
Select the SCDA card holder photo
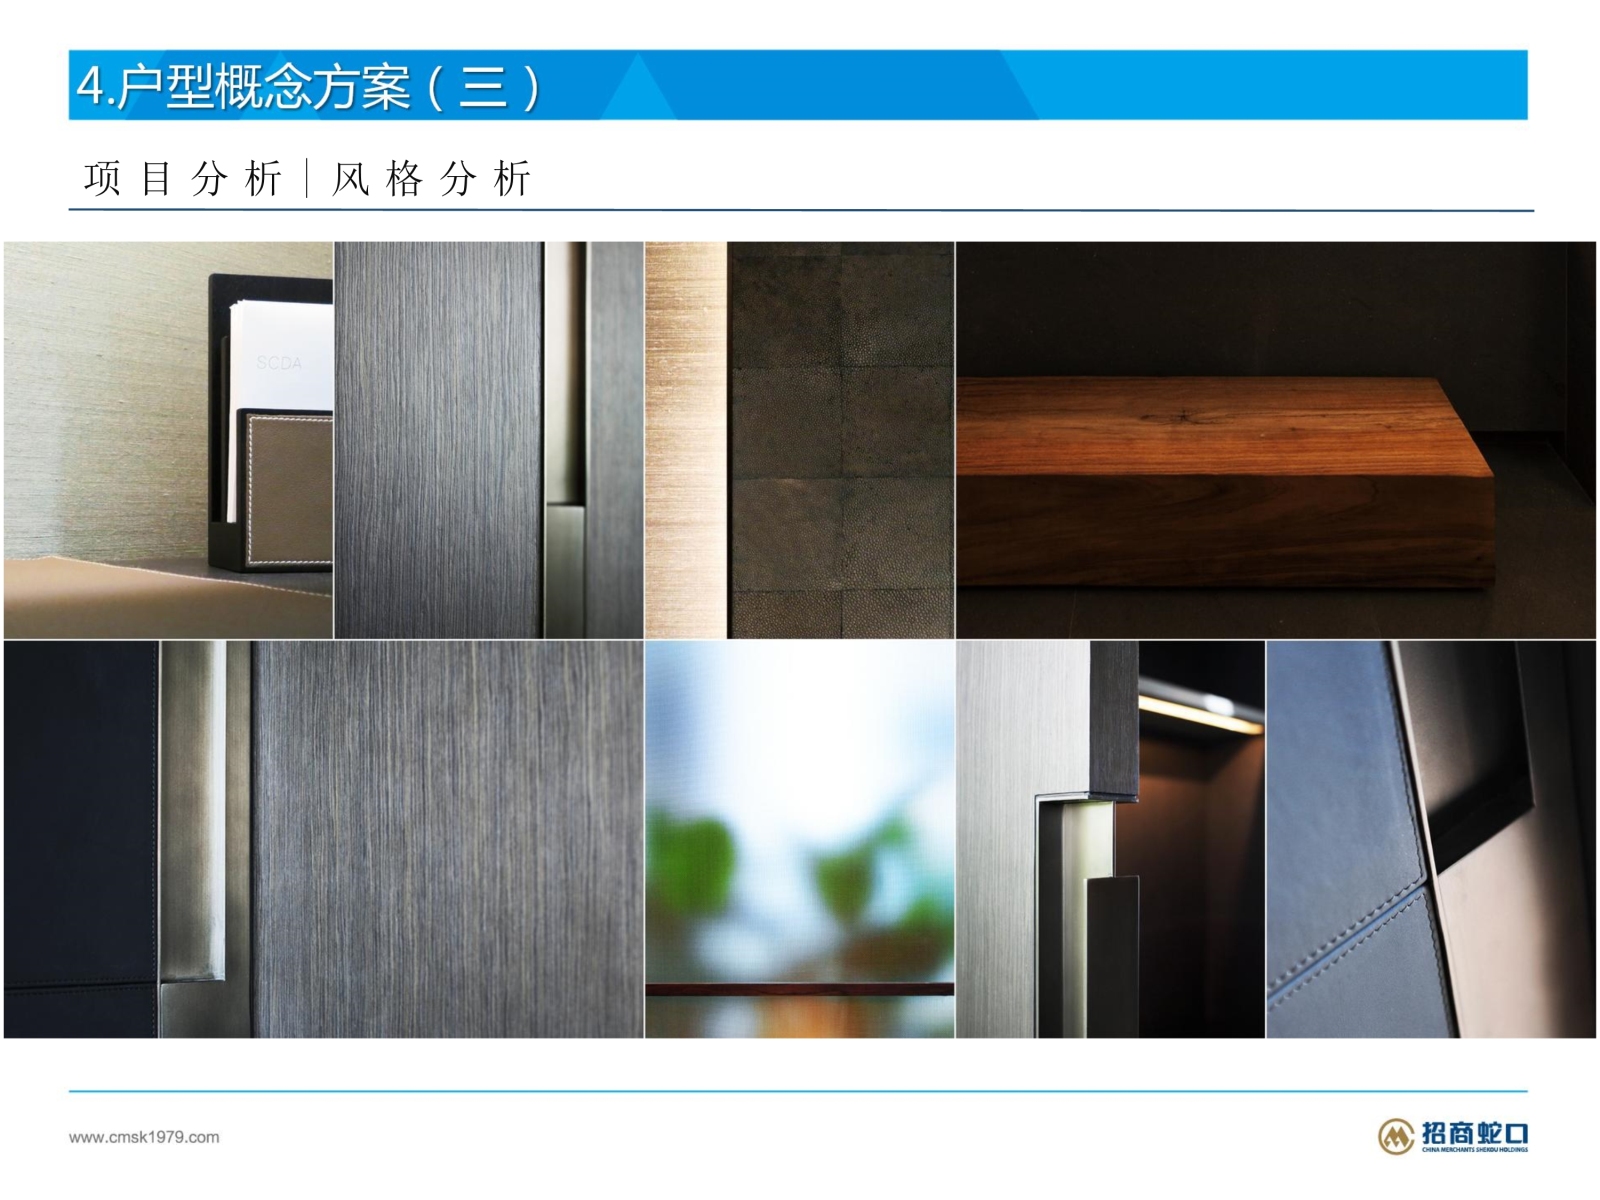(x=168, y=440)
